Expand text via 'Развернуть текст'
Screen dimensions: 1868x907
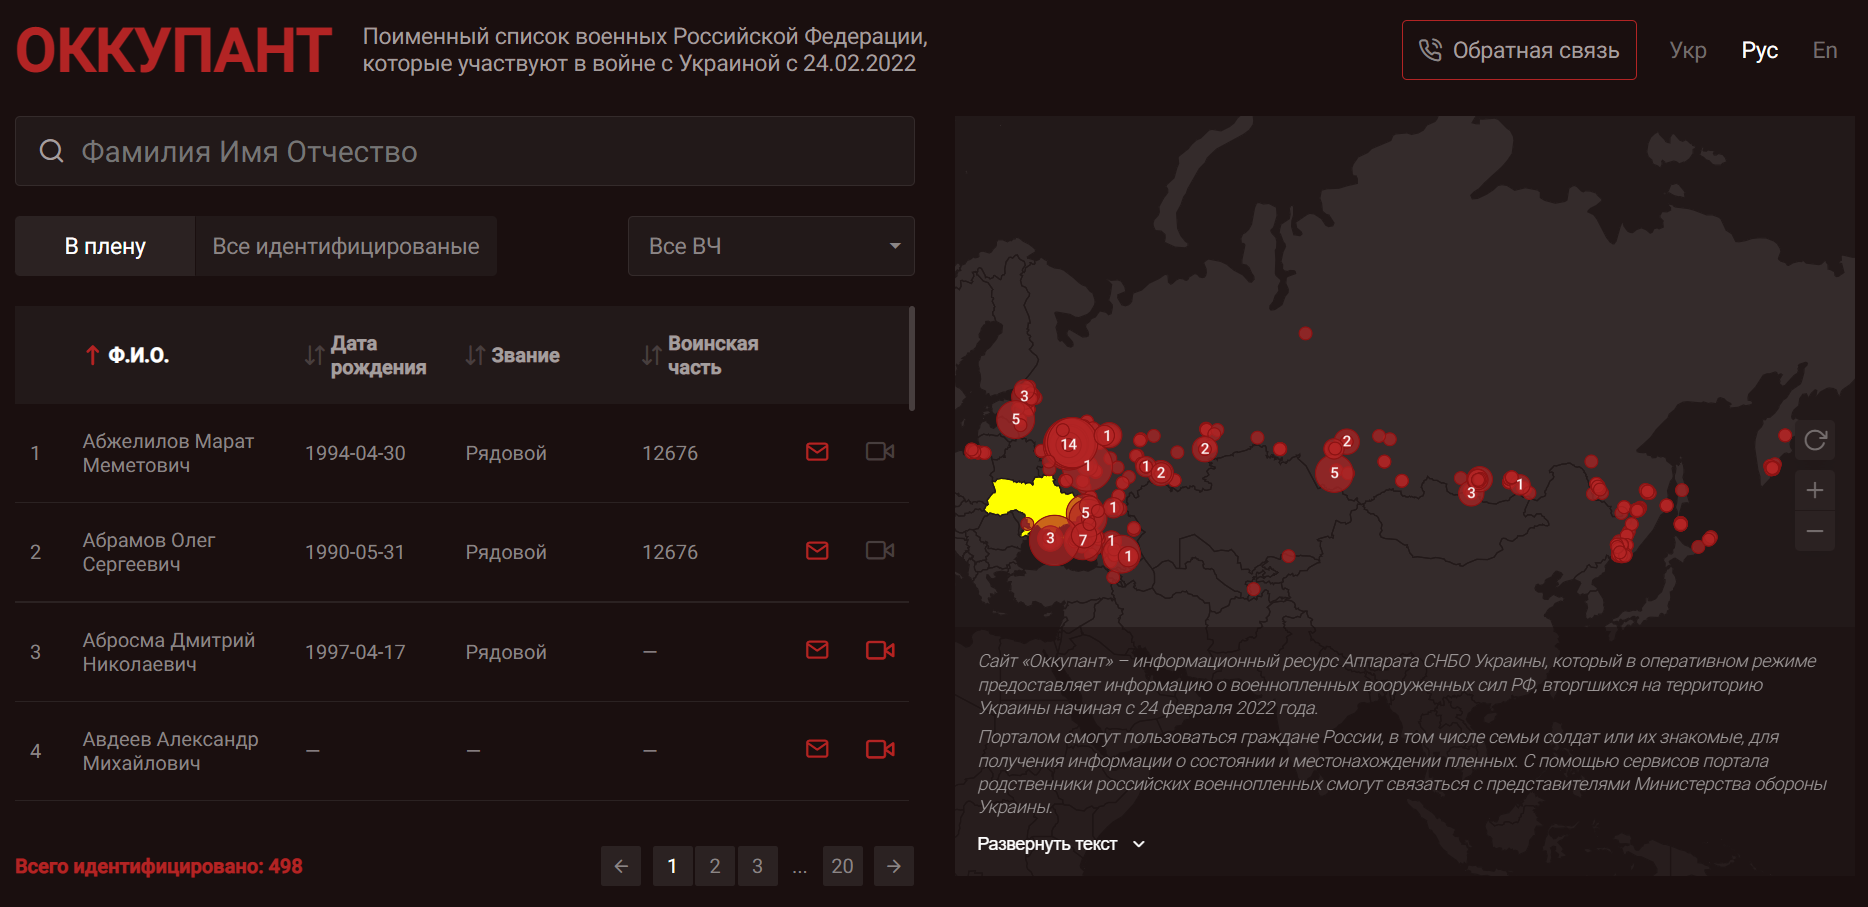pyautogui.click(x=1060, y=844)
